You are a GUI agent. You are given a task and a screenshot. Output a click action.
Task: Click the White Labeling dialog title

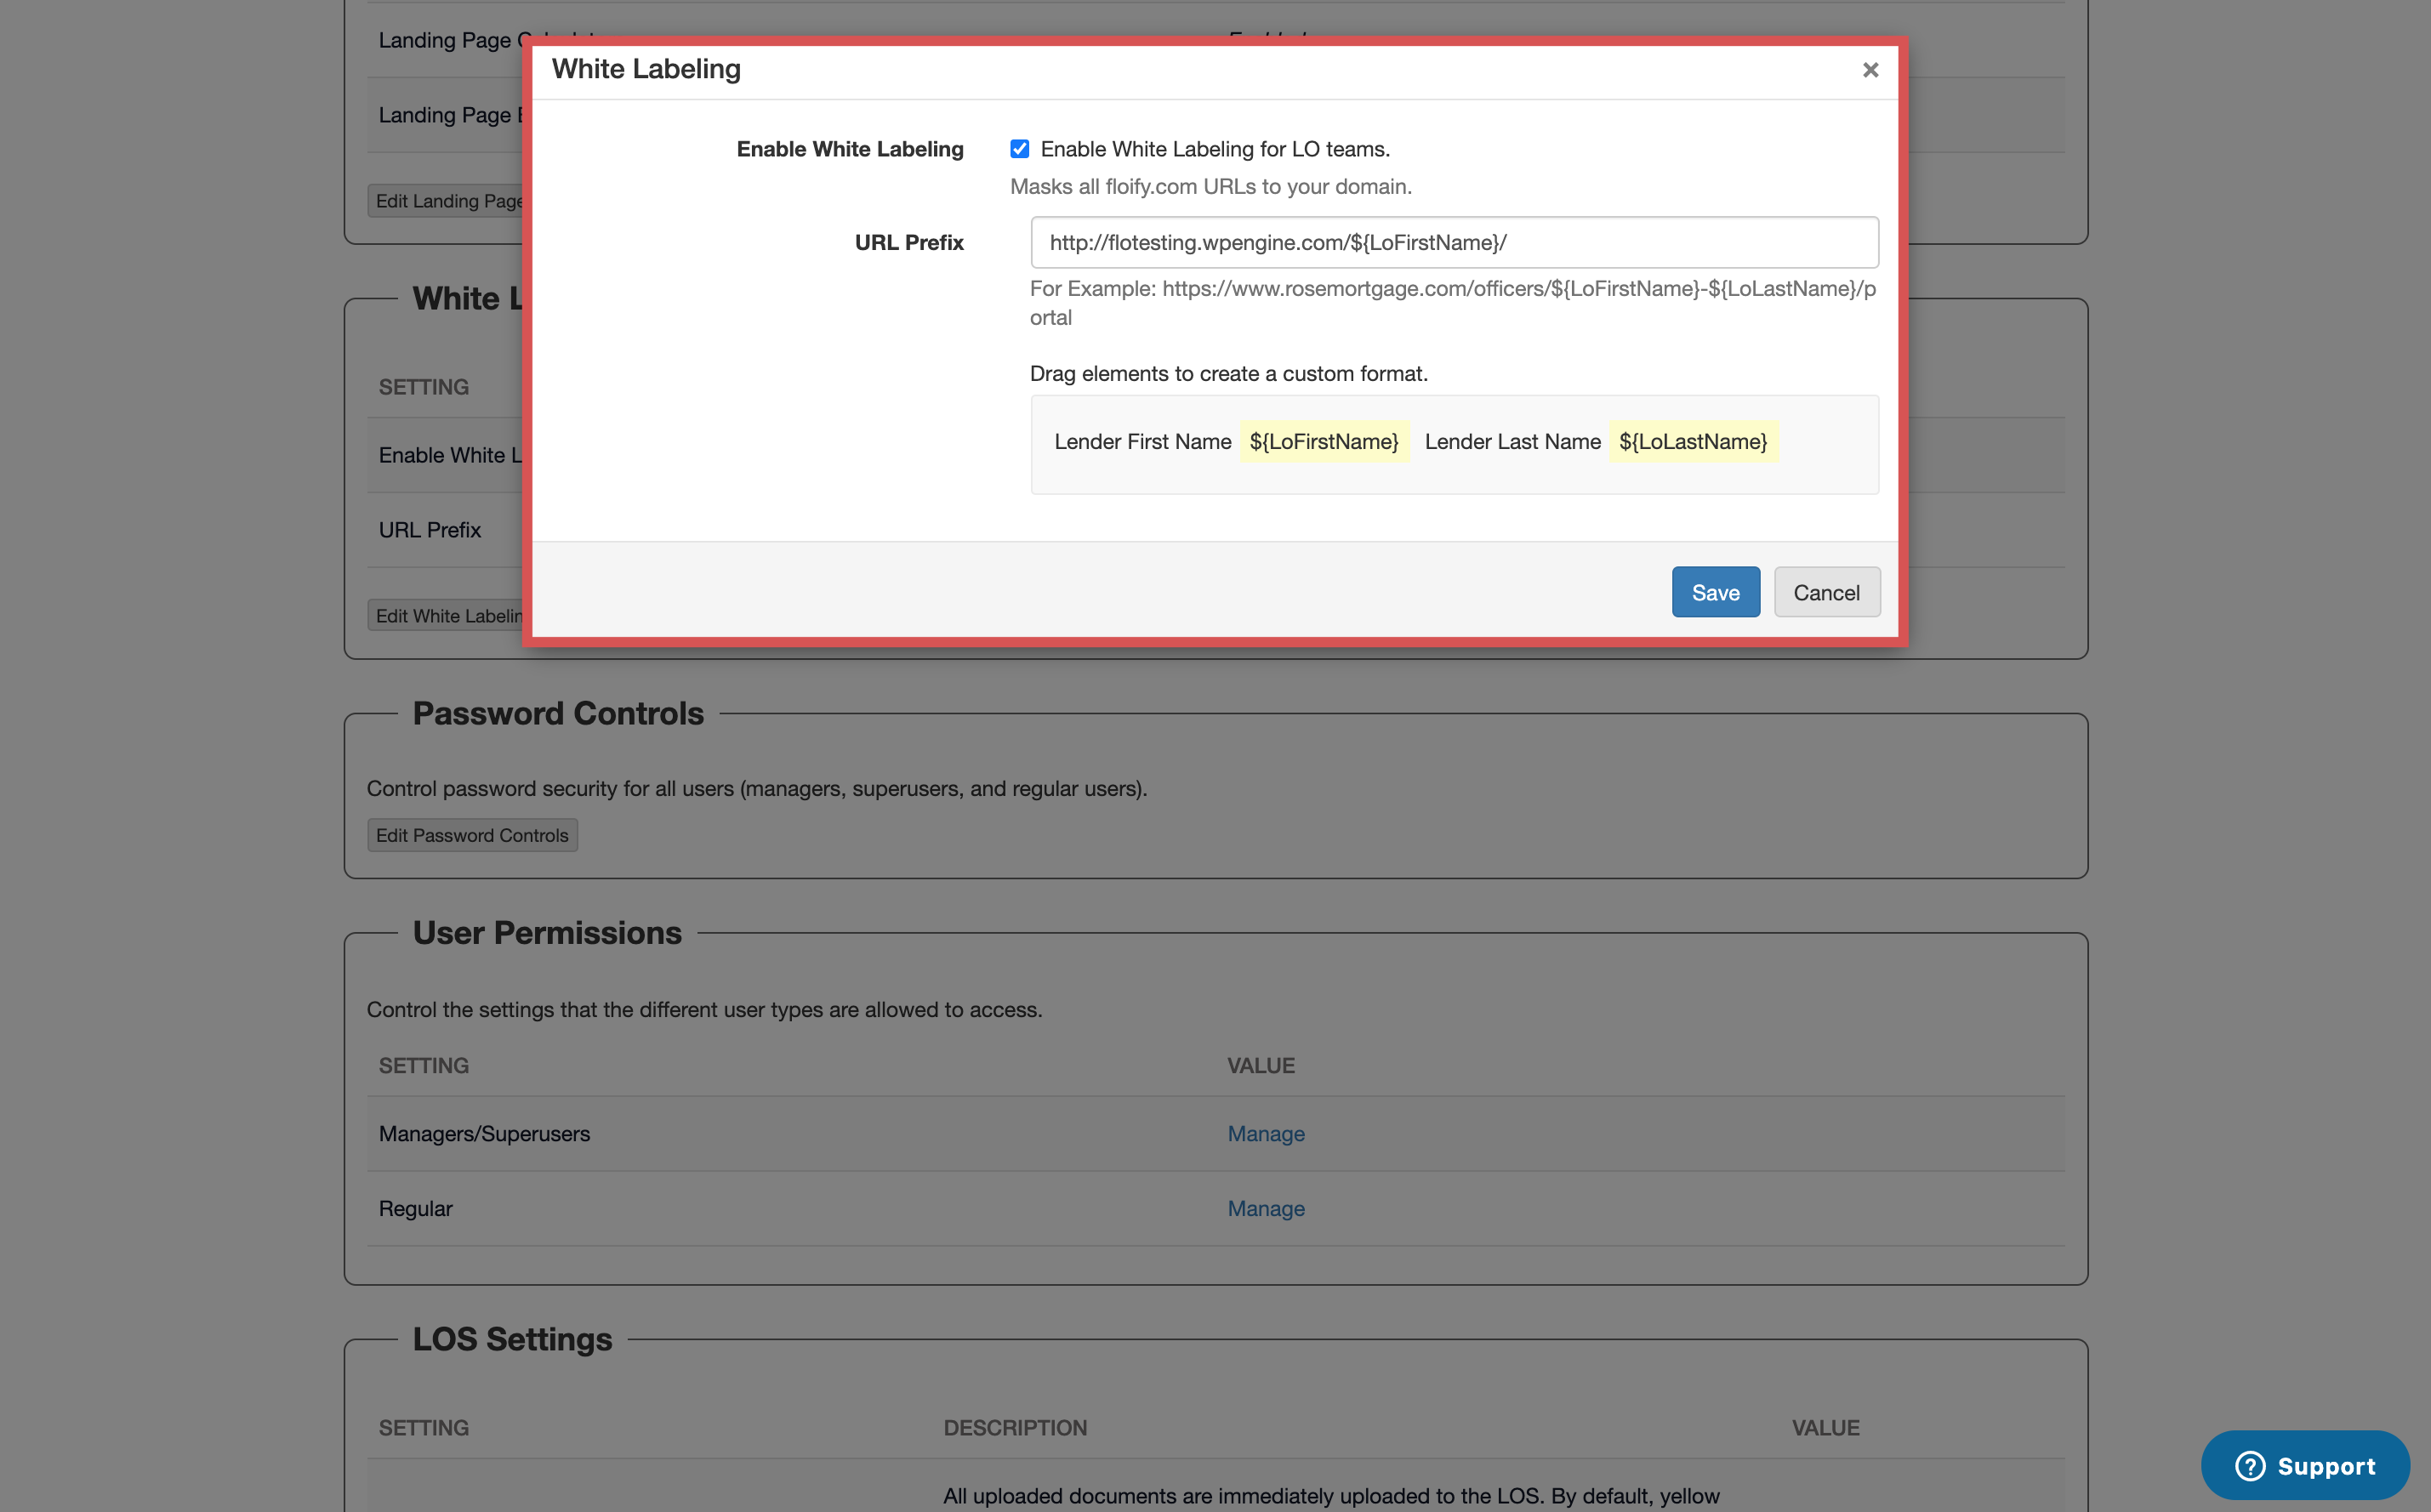(646, 69)
